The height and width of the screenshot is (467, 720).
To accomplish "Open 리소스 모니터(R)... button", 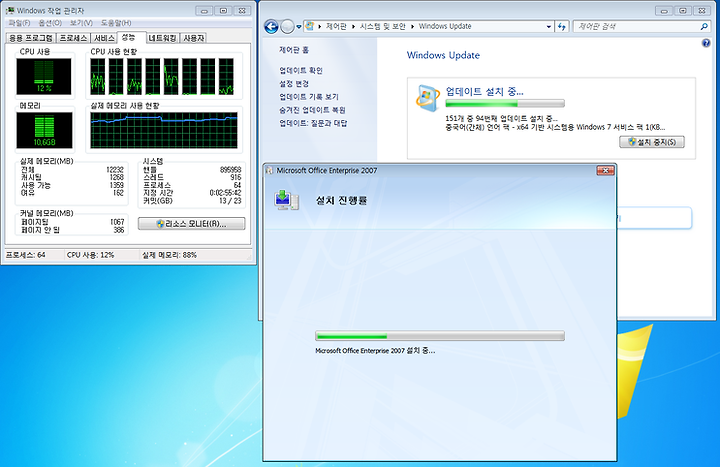I will (x=191, y=224).
